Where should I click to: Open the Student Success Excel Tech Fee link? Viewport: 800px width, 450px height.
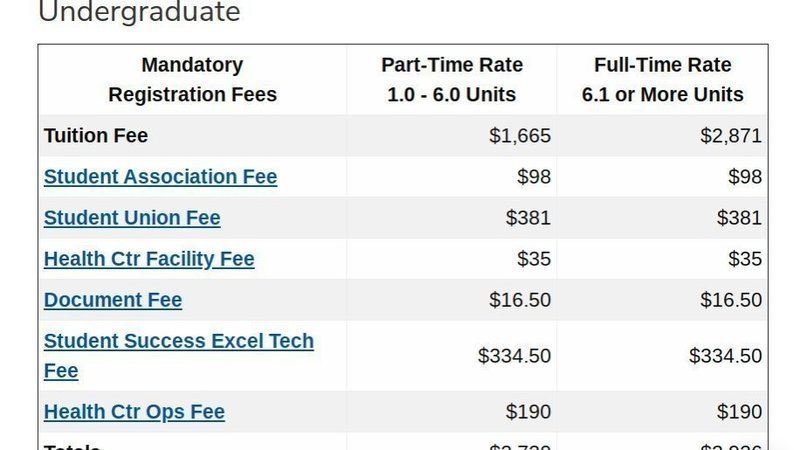click(x=178, y=341)
